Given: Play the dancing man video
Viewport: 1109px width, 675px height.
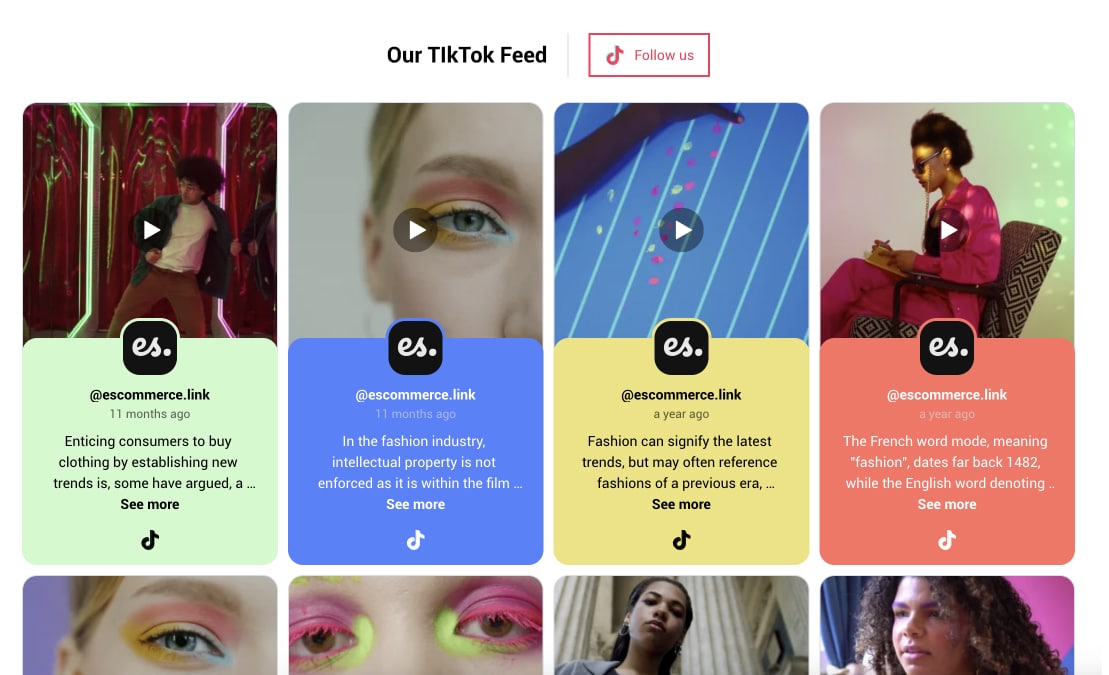Looking at the screenshot, I should pos(150,230).
